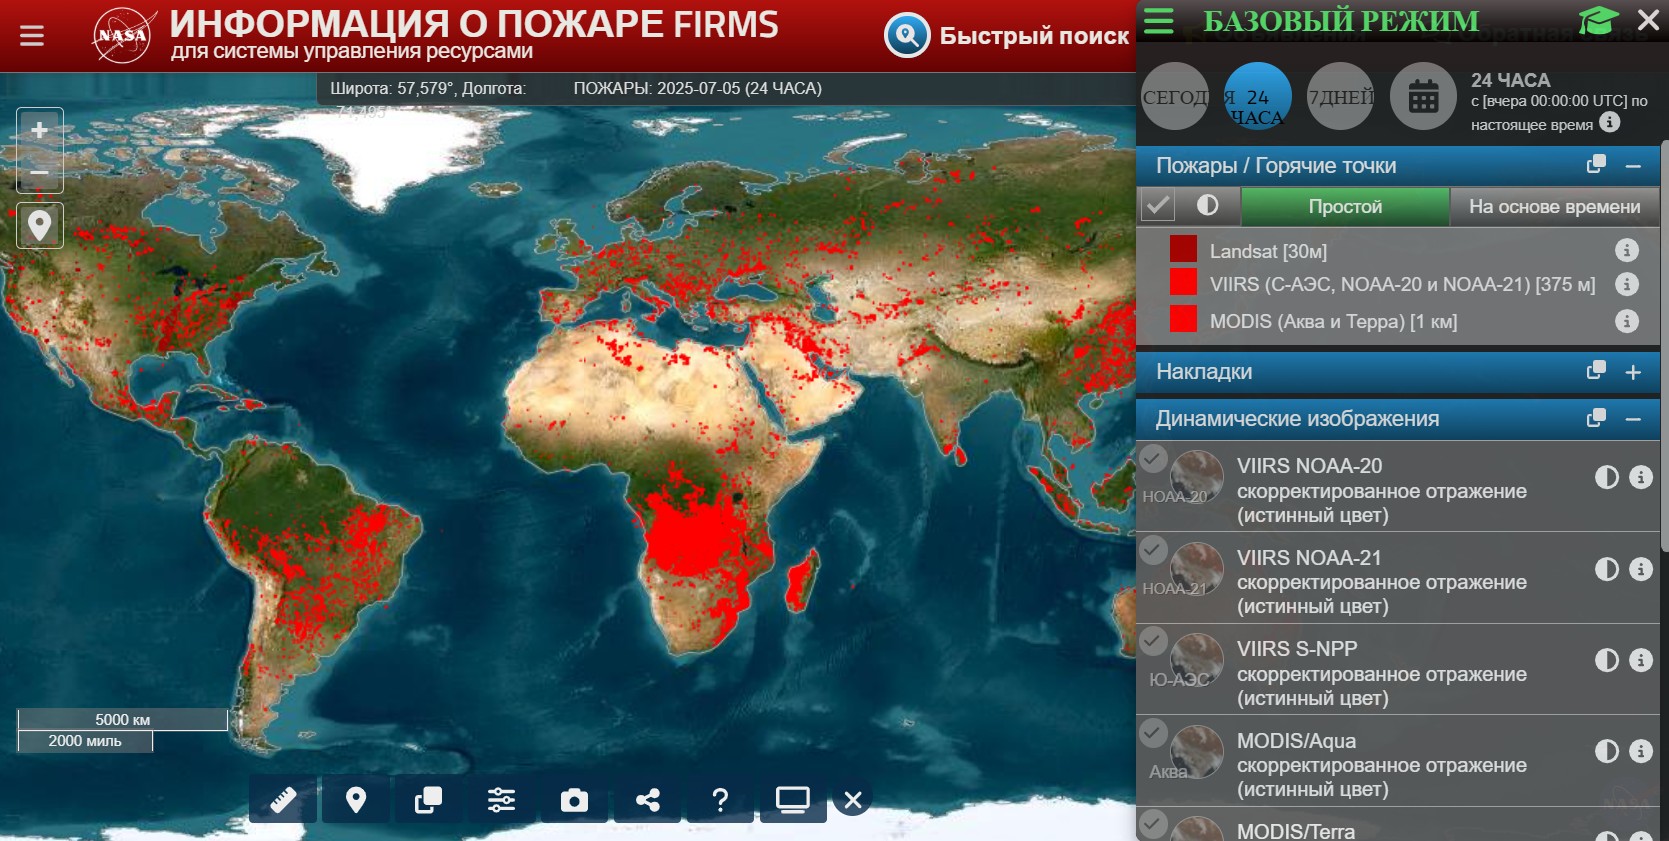Toggle fullscreen monitor icon
This screenshot has height=841, width=1669.
793,800
